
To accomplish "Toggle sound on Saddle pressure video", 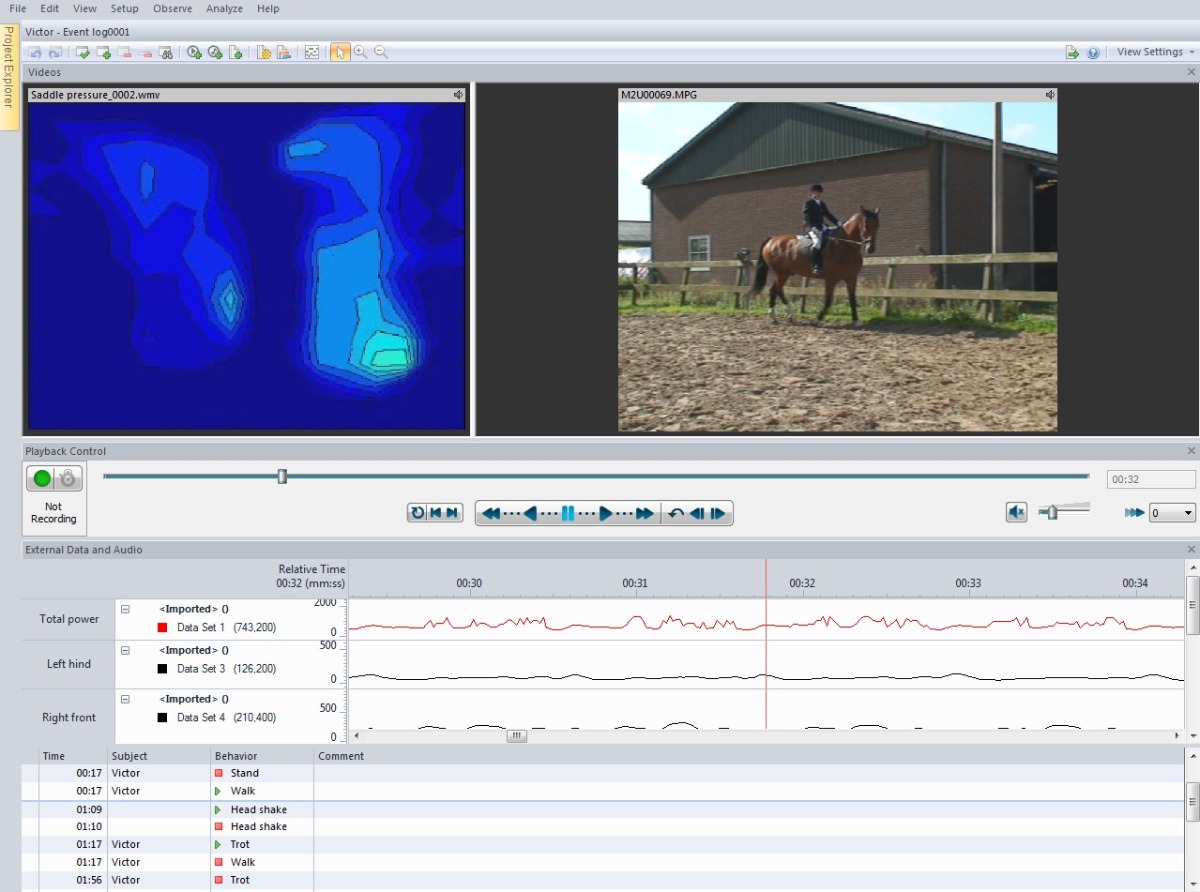I will (458, 95).
